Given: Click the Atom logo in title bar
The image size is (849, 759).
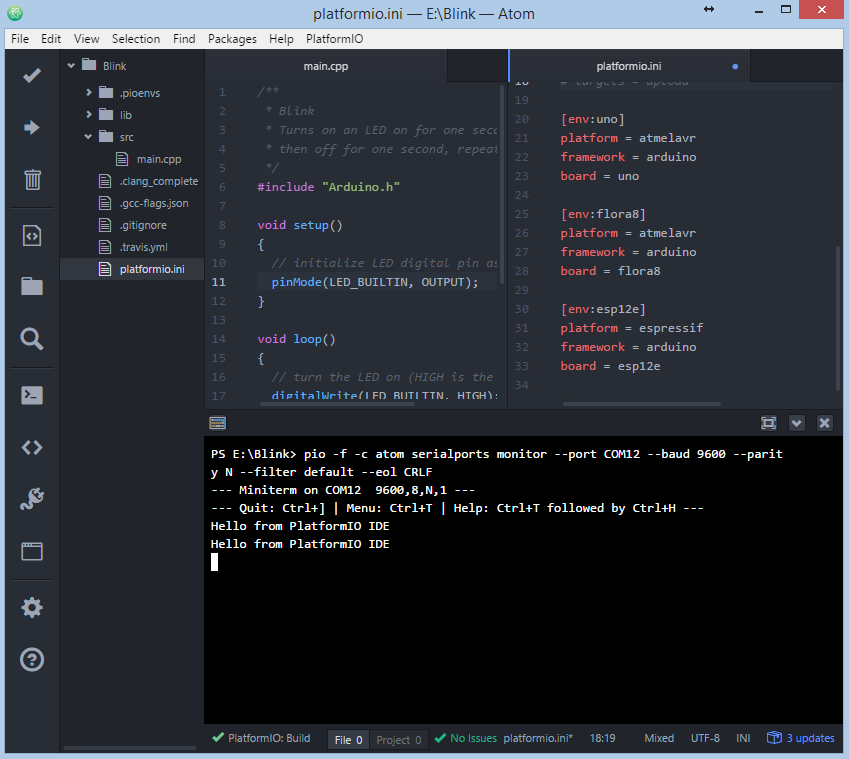Looking at the screenshot, I should click(x=15, y=13).
